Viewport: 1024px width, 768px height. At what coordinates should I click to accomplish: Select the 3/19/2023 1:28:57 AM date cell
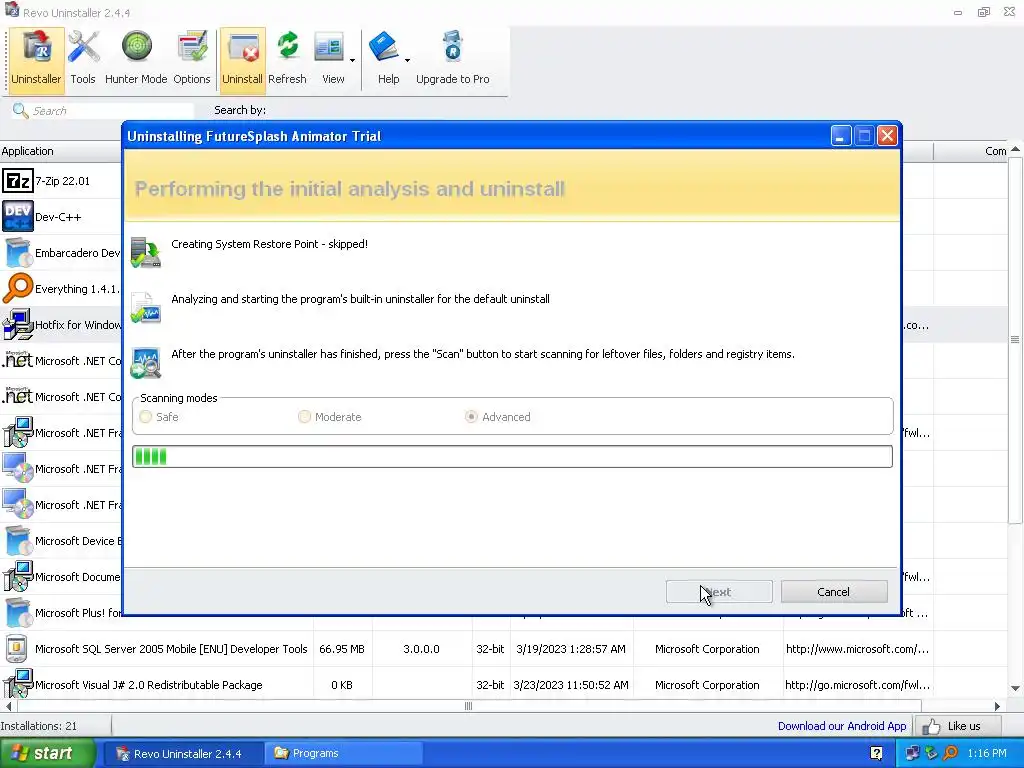point(571,648)
